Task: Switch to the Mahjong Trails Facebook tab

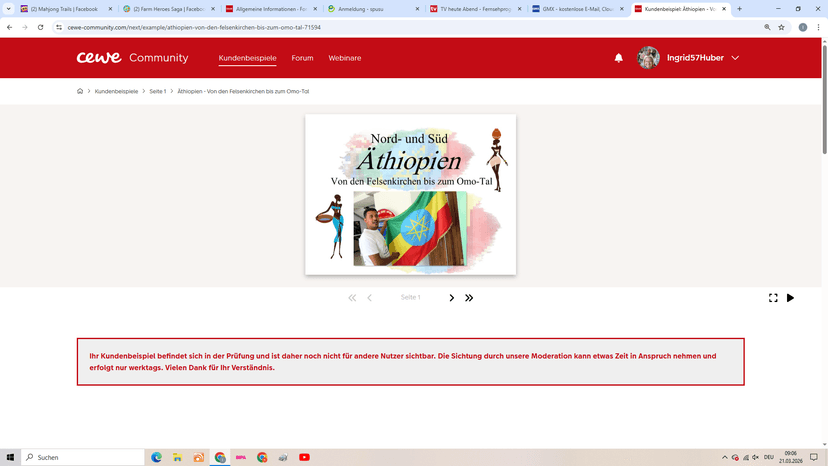Action: [x=64, y=9]
